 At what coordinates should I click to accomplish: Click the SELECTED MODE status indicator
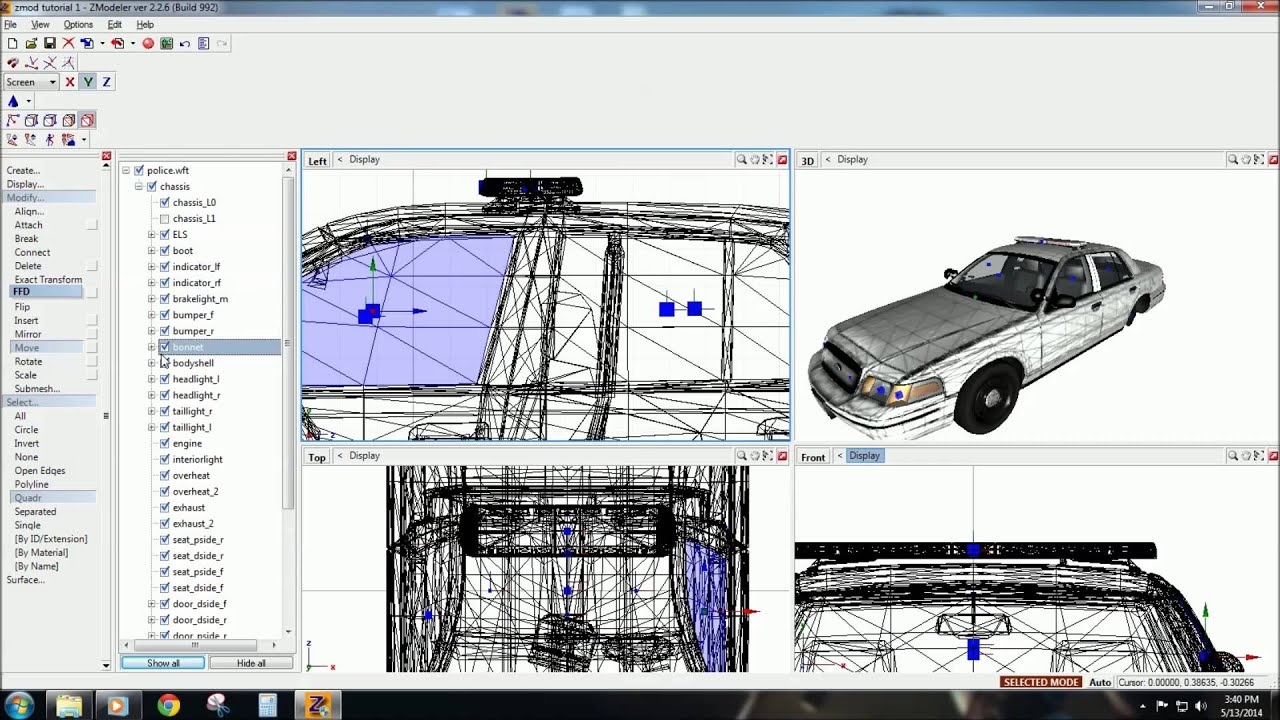(1041, 682)
